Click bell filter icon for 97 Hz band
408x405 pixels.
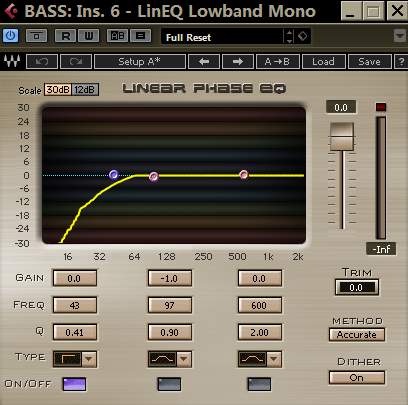pyautogui.click(x=162, y=359)
